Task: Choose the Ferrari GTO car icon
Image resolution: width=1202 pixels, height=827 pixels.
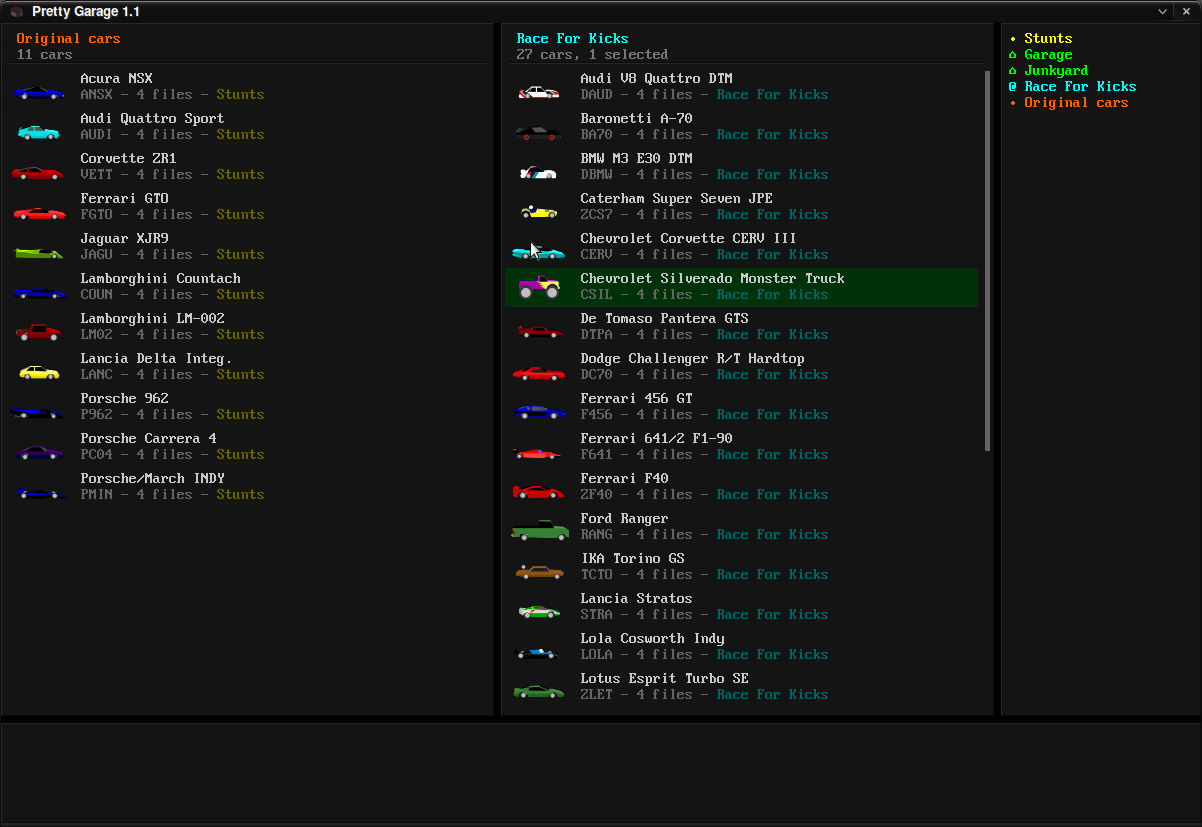Action: (x=39, y=213)
